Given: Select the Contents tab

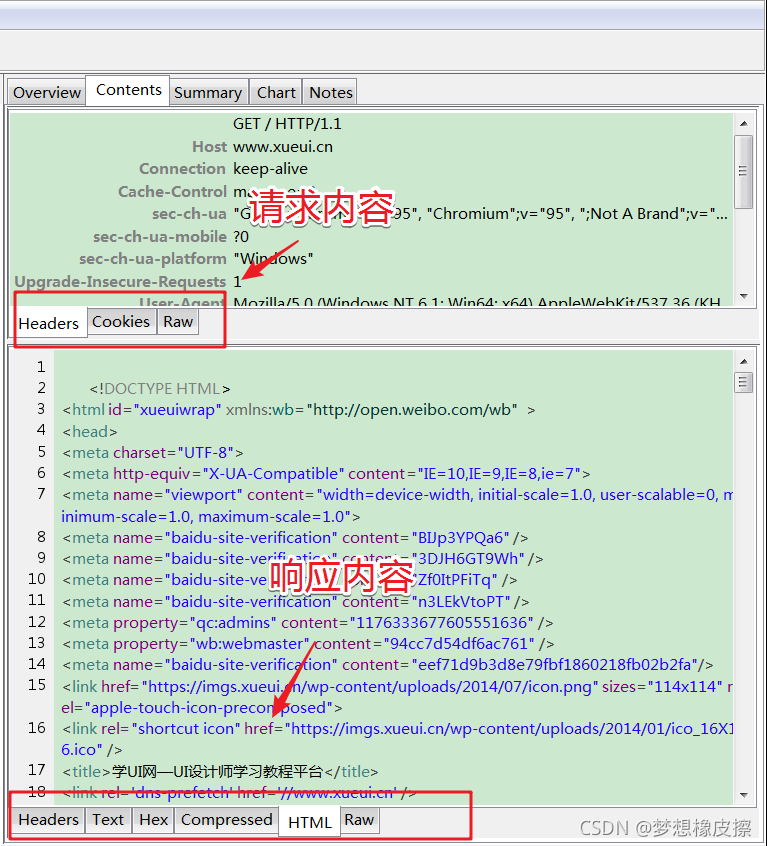Looking at the screenshot, I should (128, 90).
